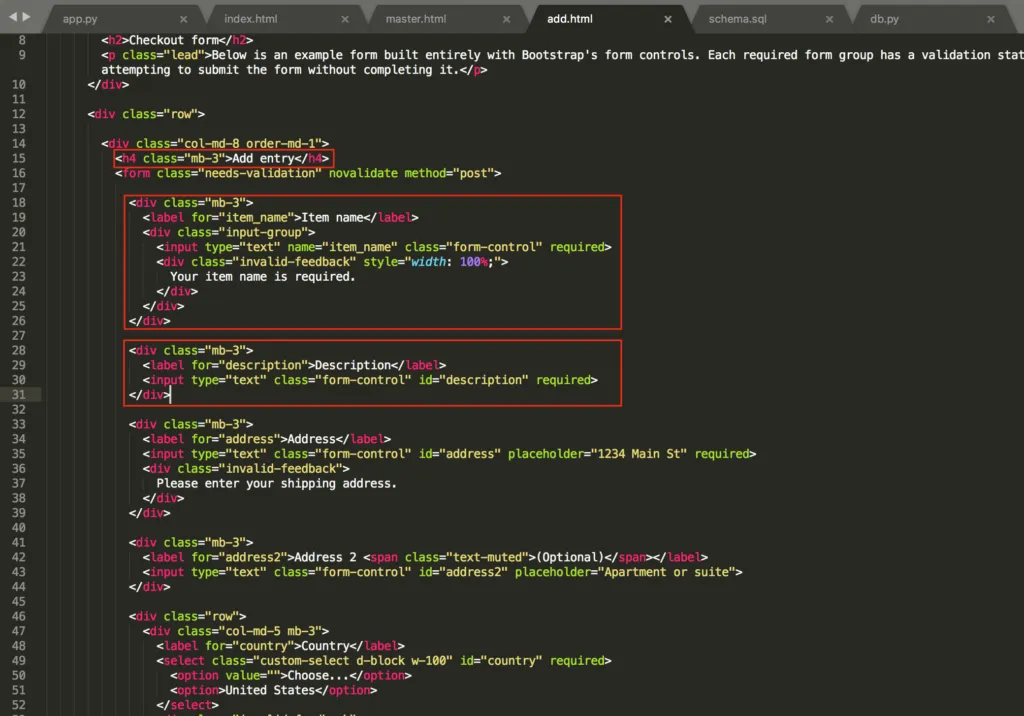The width and height of the screenshot is (1024, 716).
Task: Click 'Choose...' option text
Action: [x=318, y=675]
